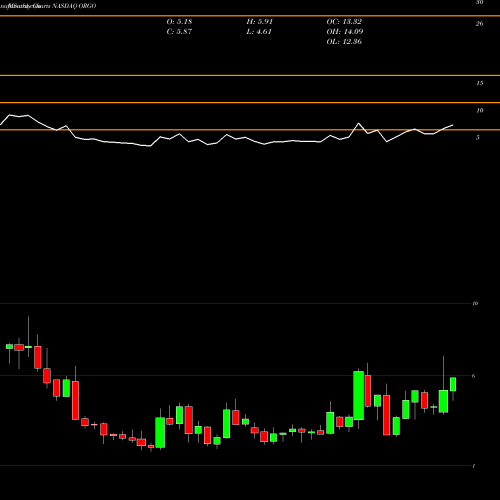Click the 26 label on upper axis
This screenshot has height=500, width=500.
480,23
